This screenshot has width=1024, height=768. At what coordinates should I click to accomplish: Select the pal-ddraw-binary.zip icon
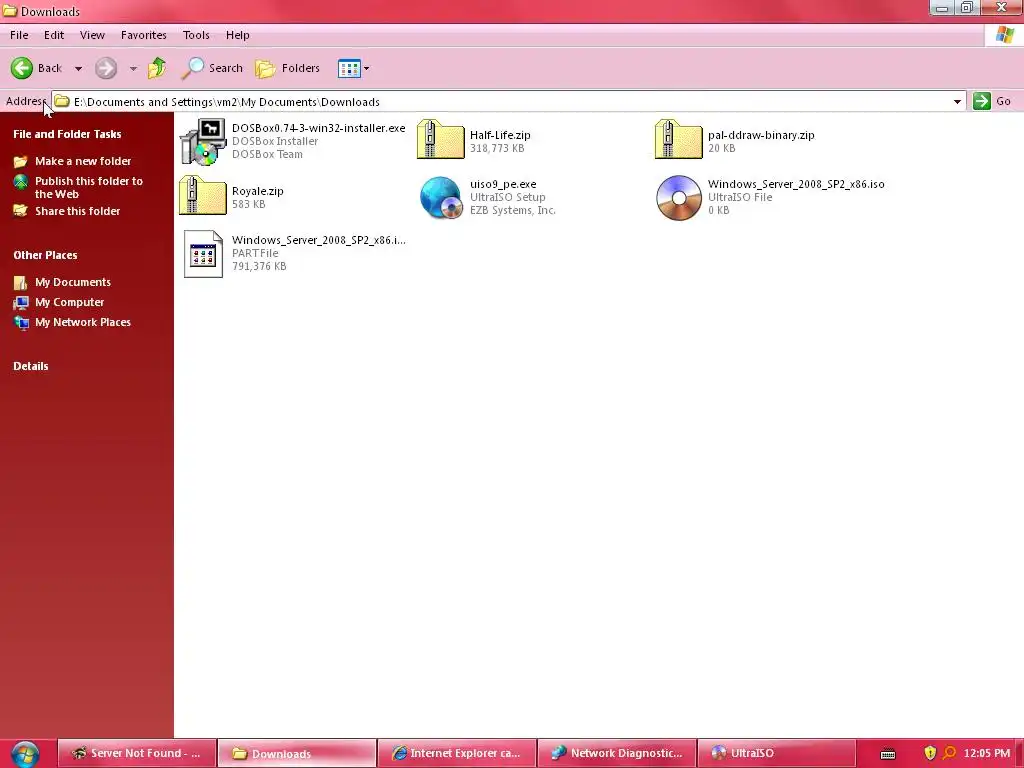tap(679, 139)
